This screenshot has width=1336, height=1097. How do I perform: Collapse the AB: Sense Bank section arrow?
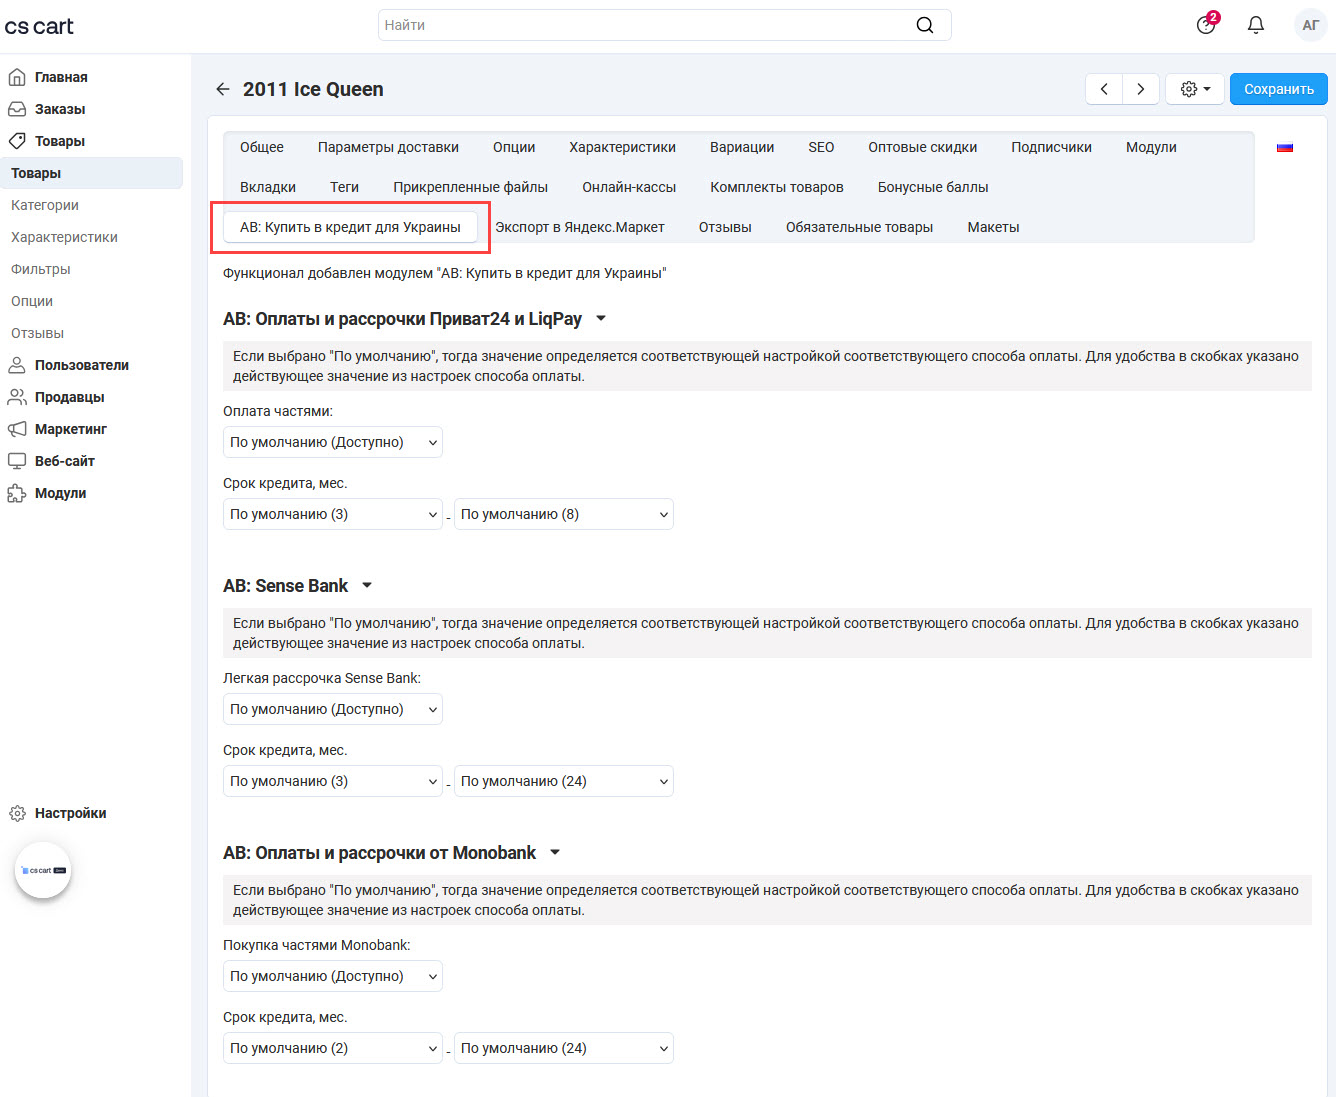click(367, 586)
